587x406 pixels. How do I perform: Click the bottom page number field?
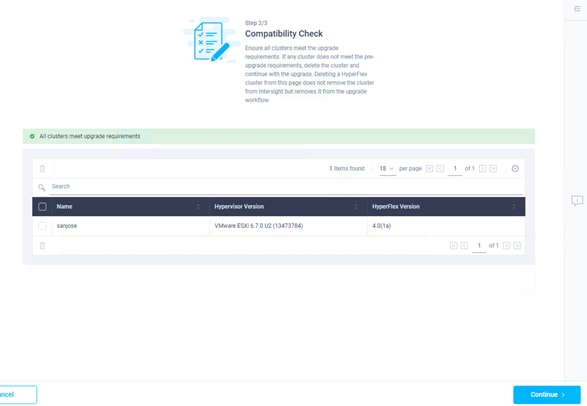coord(479,246)
